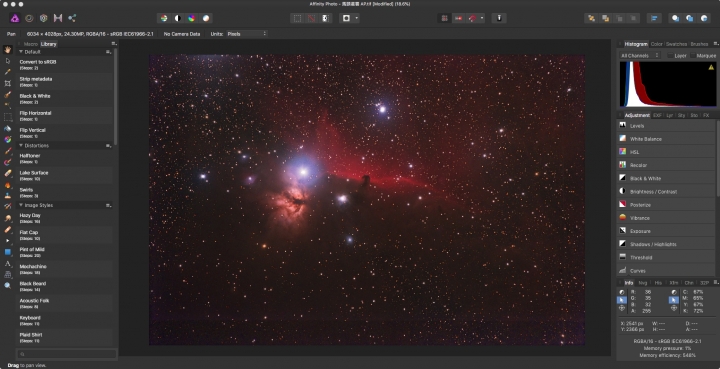Viewport: 720px width, 369px height.
Task: Open the EXIF panel tab
Action: click(657, 115)
